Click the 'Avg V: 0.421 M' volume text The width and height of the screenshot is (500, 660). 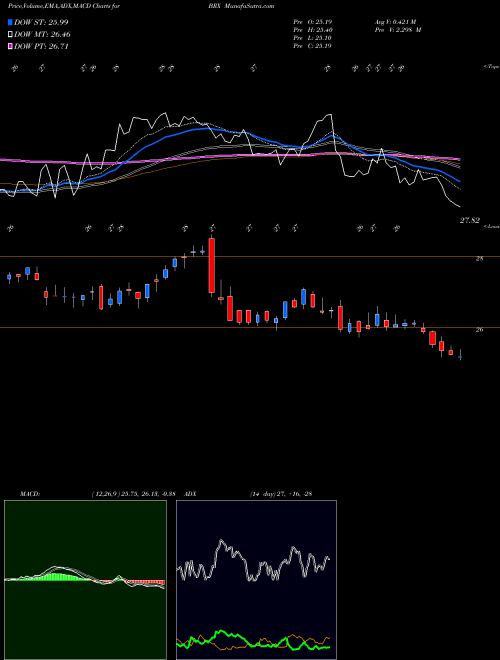click(395, 22)
